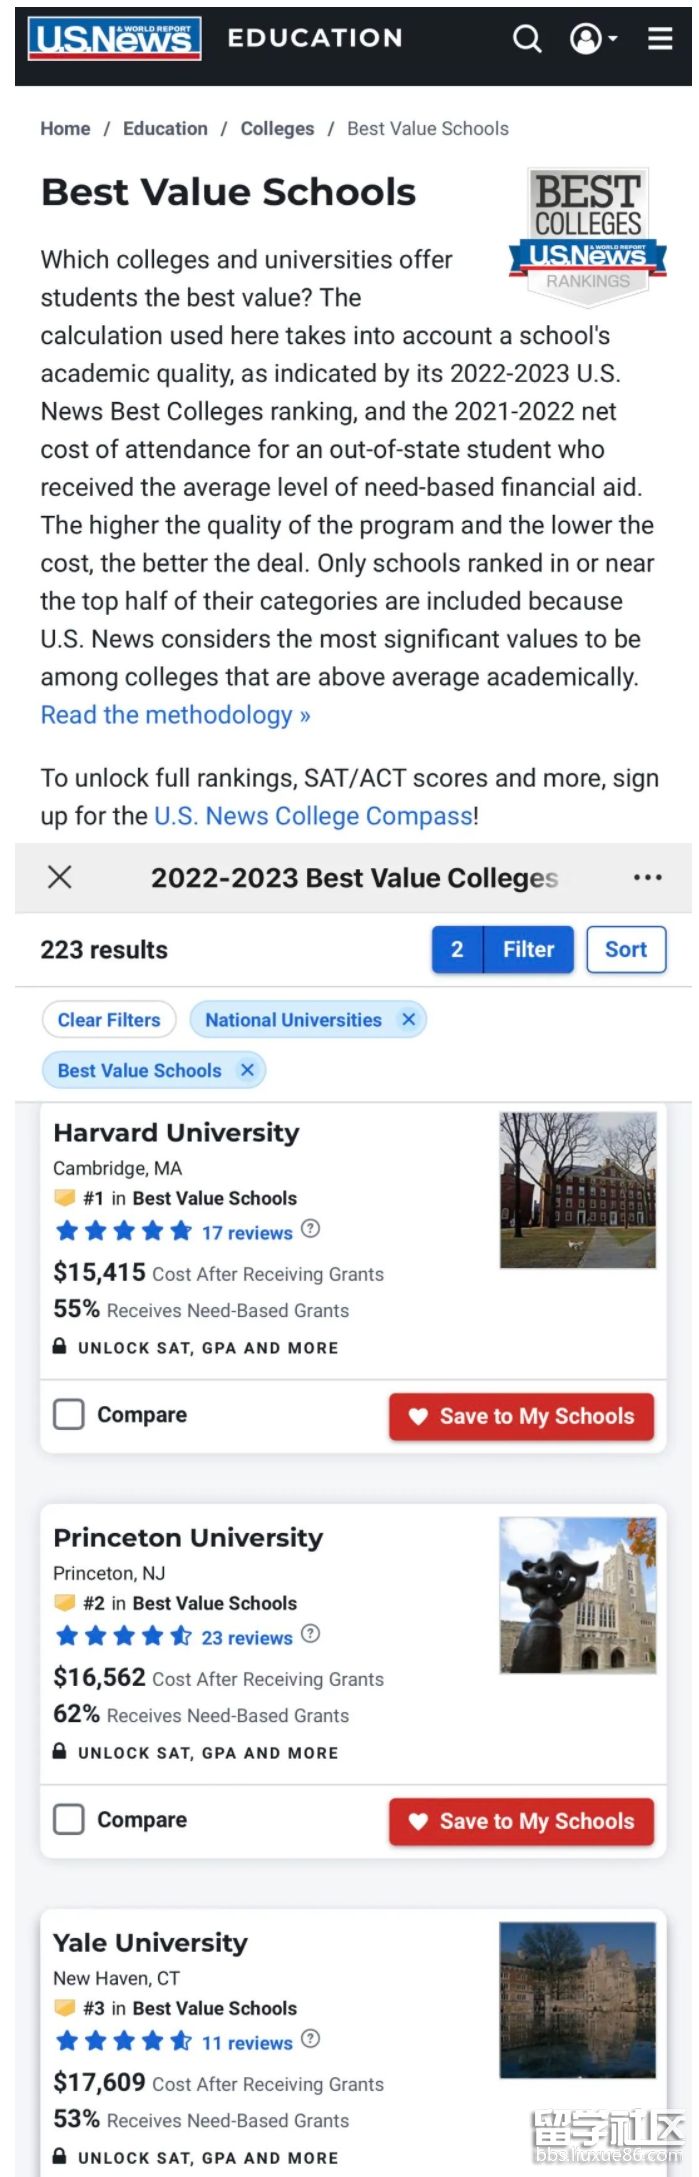699x2177 pixels.
Task: Open the Princeton University campus photo
Action: click(578, 1595)
